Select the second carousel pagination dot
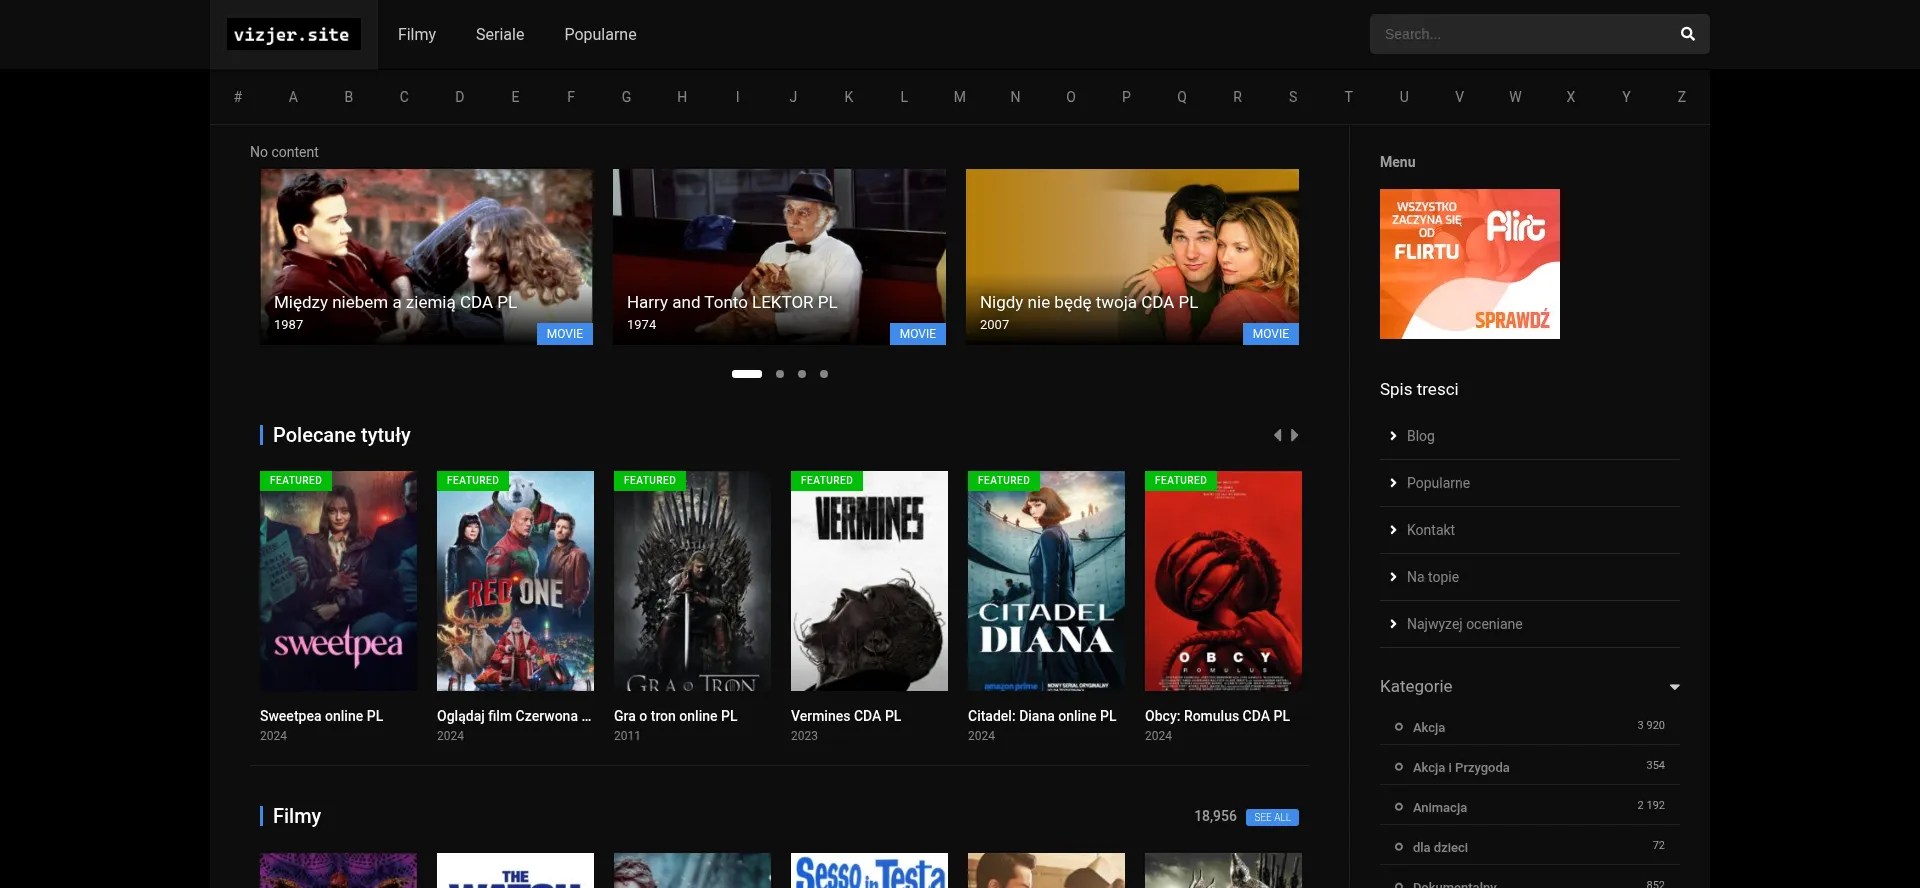Screen dimensions: 1920x888 tap(780, 374)
